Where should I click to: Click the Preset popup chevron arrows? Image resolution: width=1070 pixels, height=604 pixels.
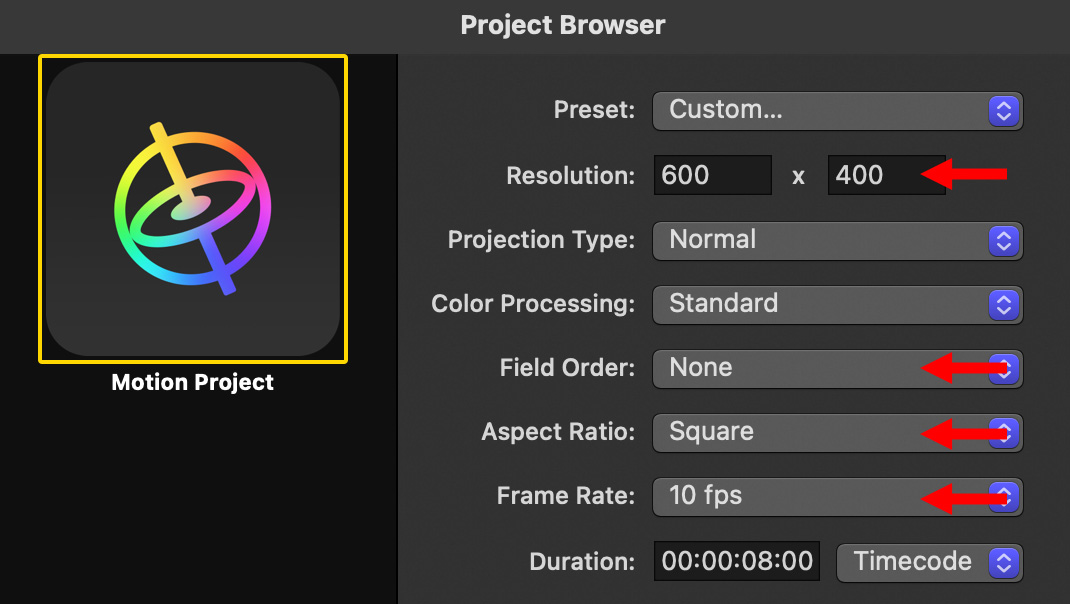click(1002, 111)
